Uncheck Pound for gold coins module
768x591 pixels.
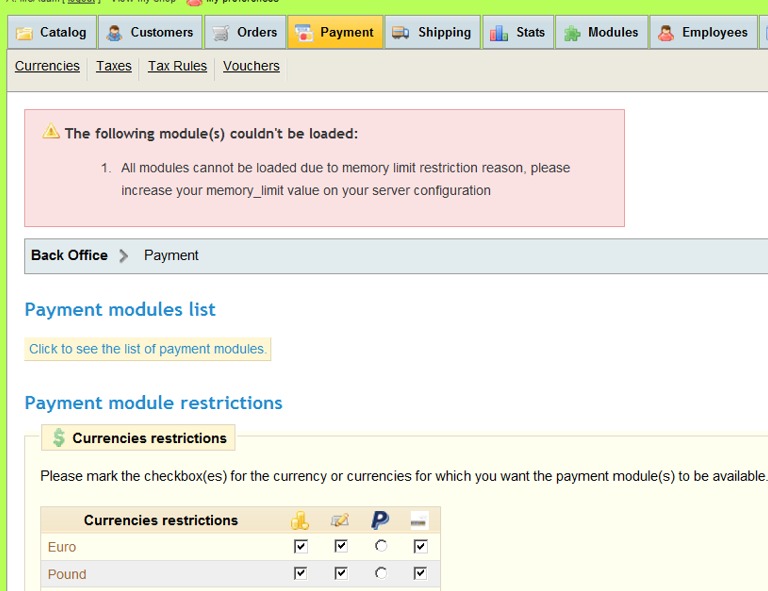click(301, 573)
